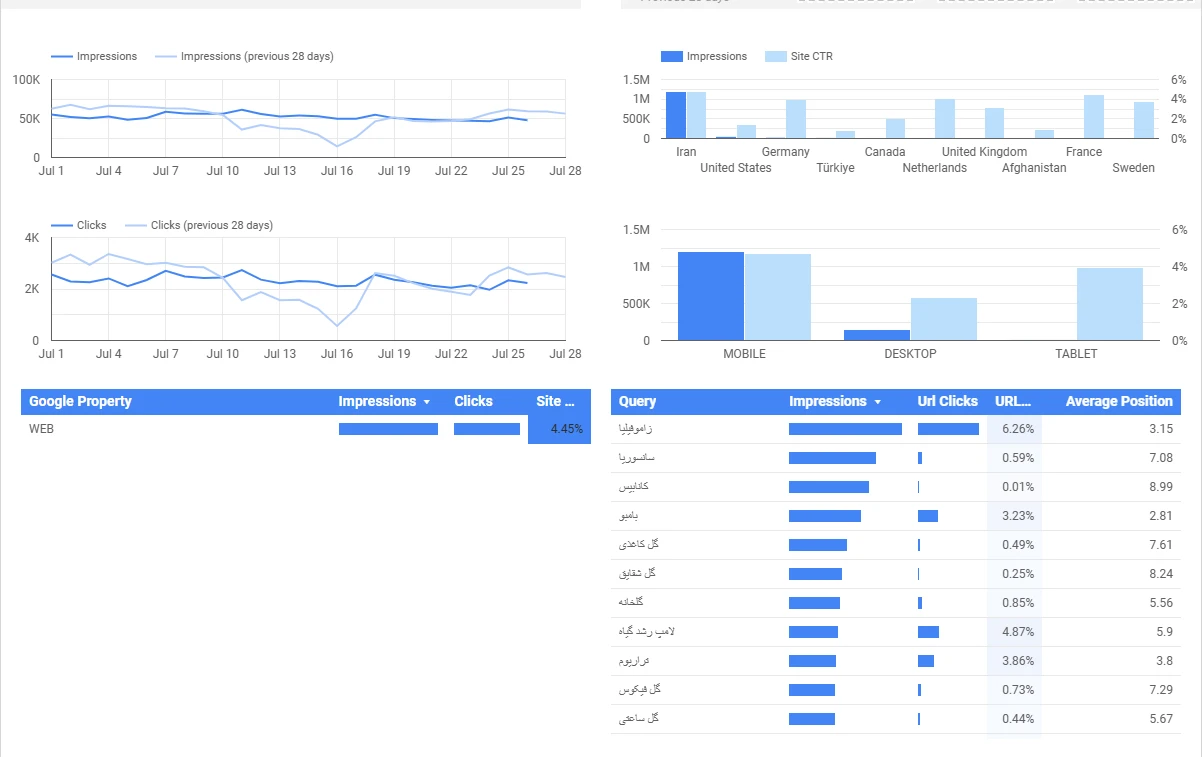Sort the table by the Google Property column header
The height and width of the screenshot is (757, 1202).
coord(80,401)
